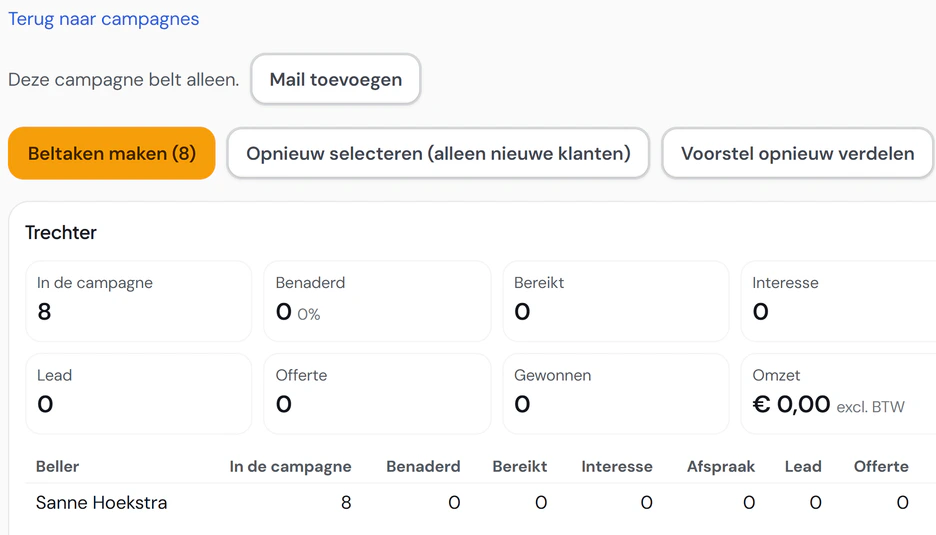Select the Interesse funnel card
The height and width of the screenshot is (535, 936).
pyautogui.click(x=838, y=301)
